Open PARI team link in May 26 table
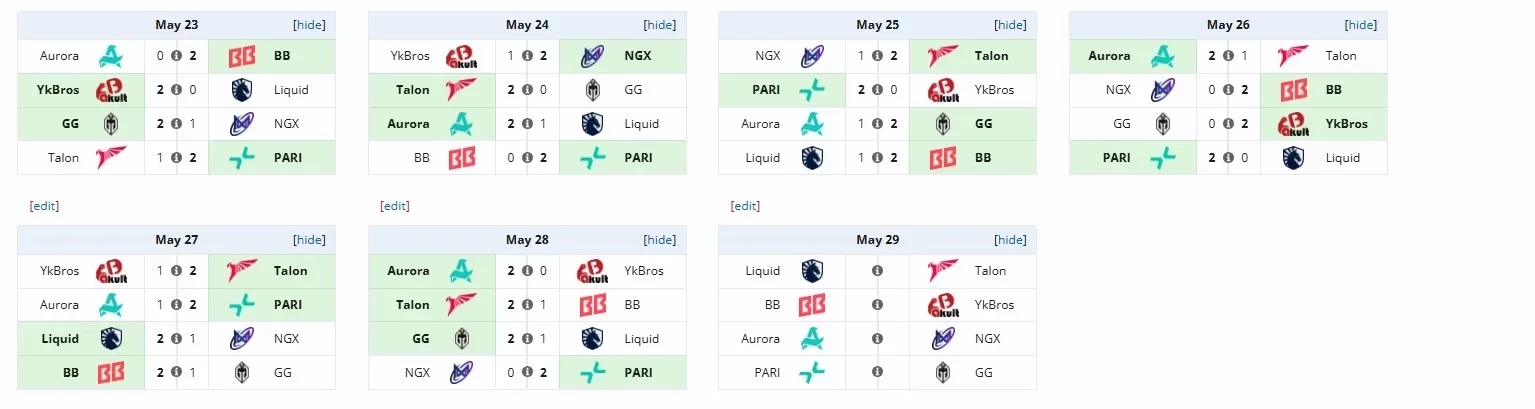Image resolution: width=1535 pixels, height=409 pixels. [1116, 158]
